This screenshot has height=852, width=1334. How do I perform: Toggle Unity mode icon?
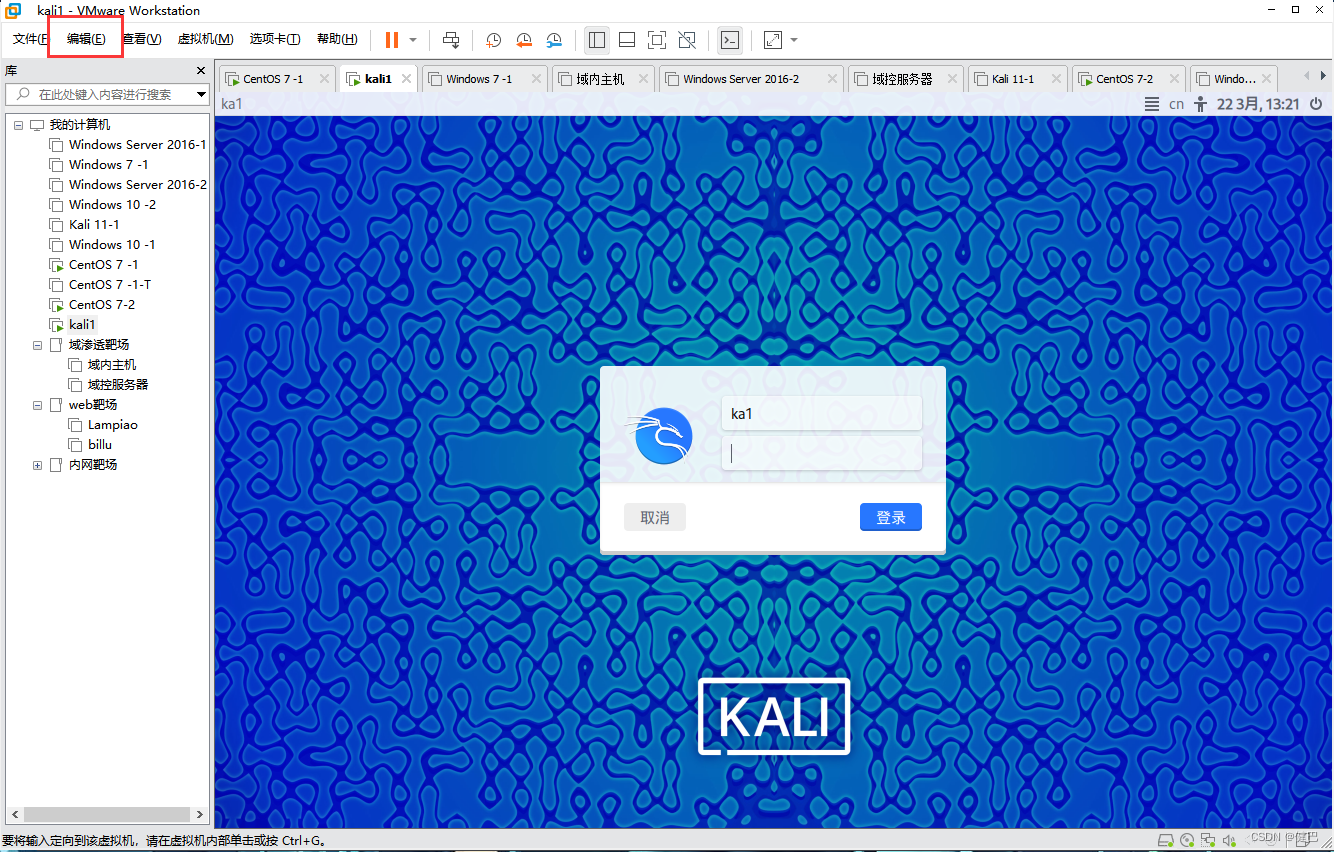point(687,40)
